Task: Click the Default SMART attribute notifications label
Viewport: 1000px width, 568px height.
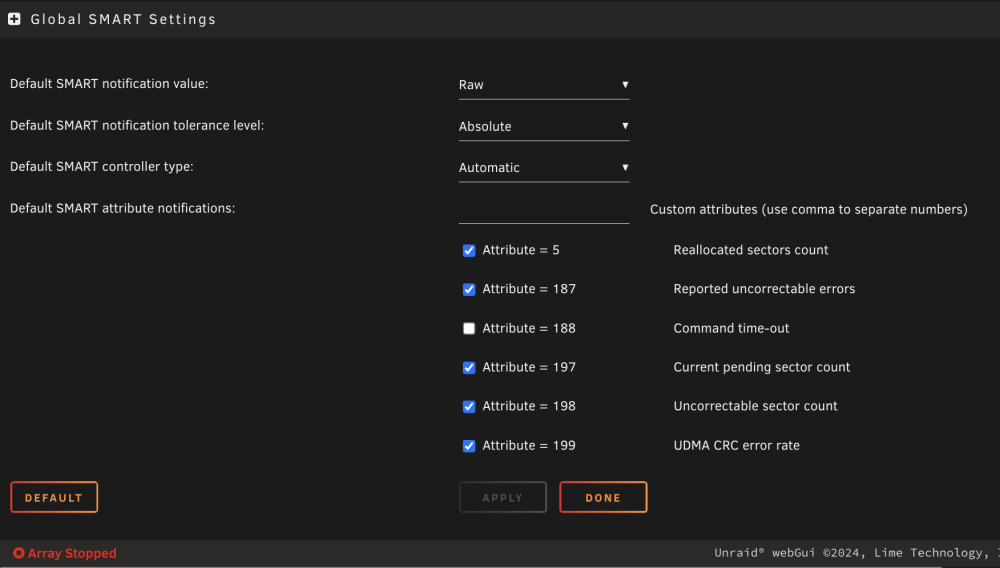Action: (122, 208)
